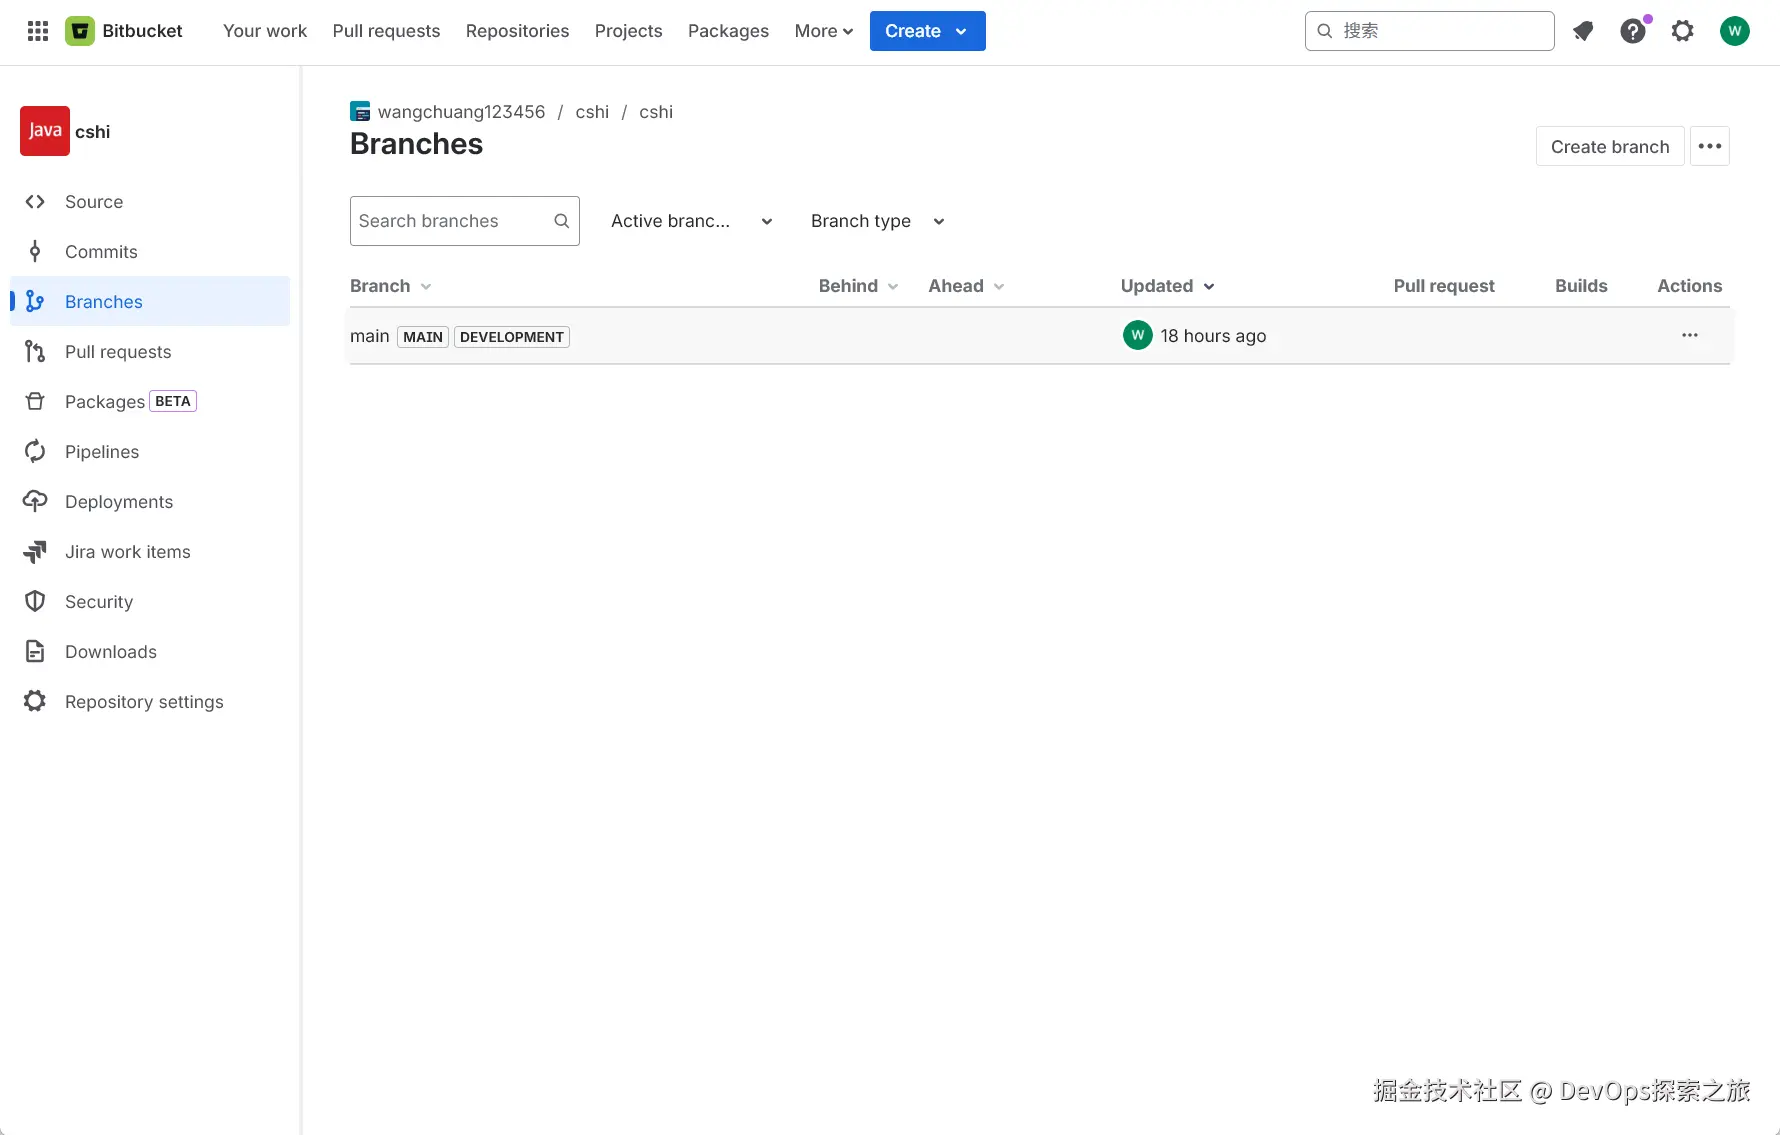
Task: Click the Packages bucket icon in sidebar
Action: coord(35,402)
